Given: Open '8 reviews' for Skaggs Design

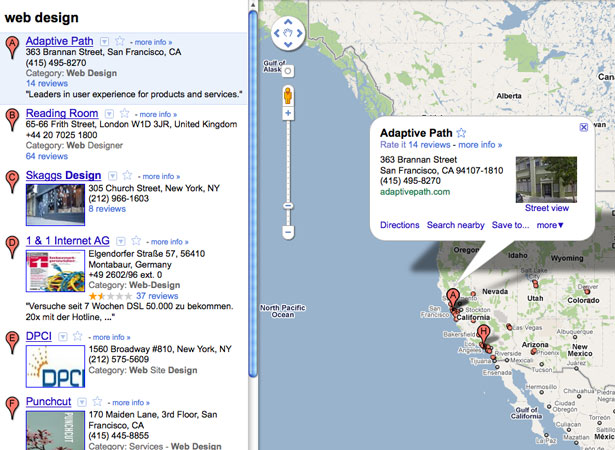Looking at the screenshot, I should [x=107, y=209].
